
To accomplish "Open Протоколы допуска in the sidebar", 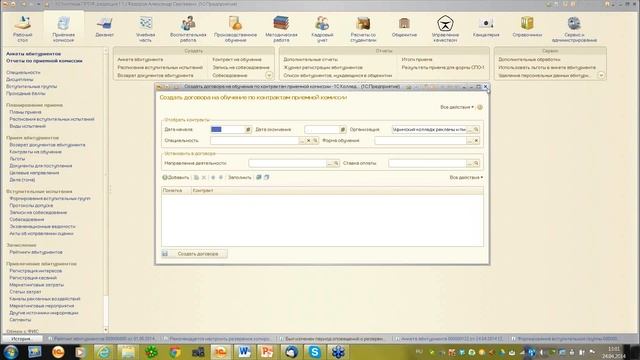I will pyautogui.click(x=31, y=206).
